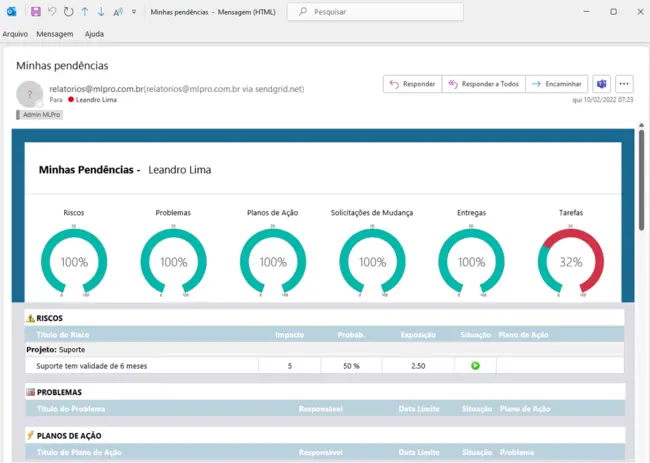Click 'Projeto: Suporte' group row
Image resolution: width=650 pixels, height=463 pixels.
324,349
